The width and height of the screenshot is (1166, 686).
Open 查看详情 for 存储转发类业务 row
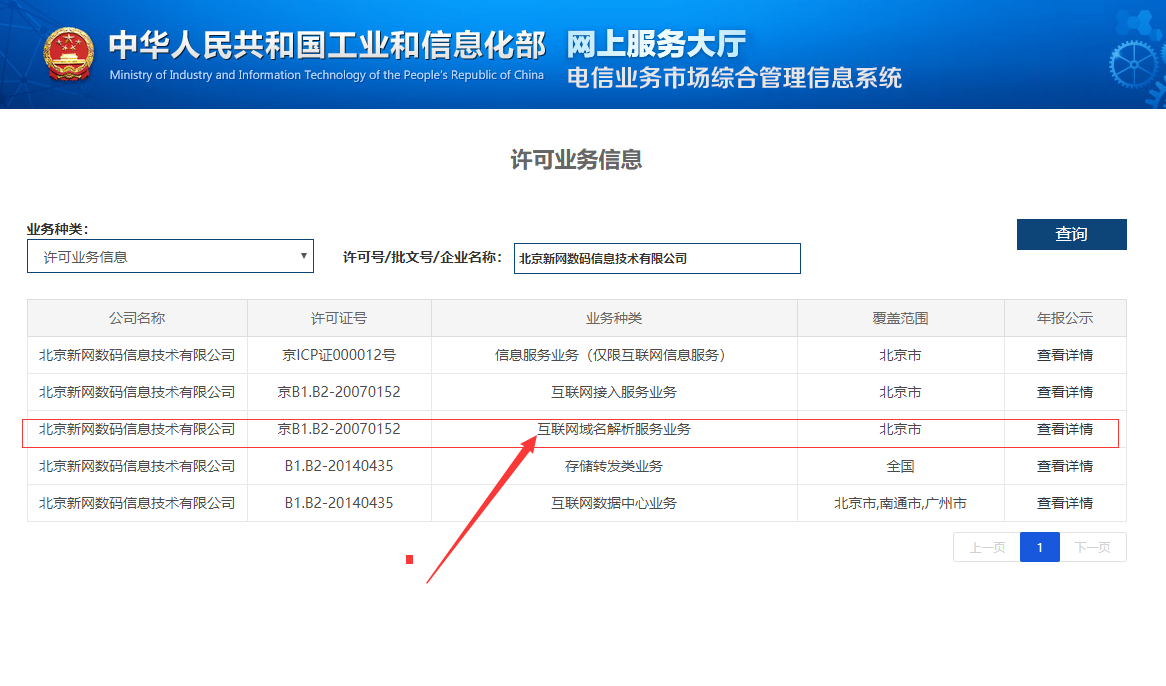coord(1065,467)
